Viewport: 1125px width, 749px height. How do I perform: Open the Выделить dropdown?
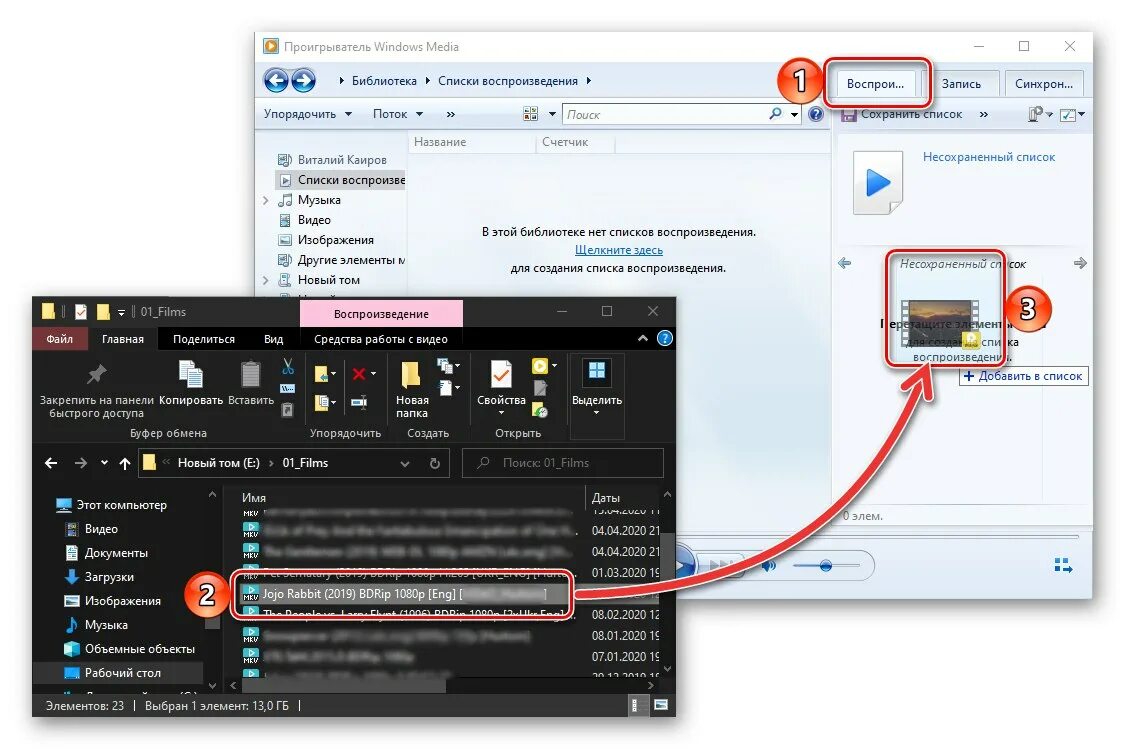click(596, 388)
